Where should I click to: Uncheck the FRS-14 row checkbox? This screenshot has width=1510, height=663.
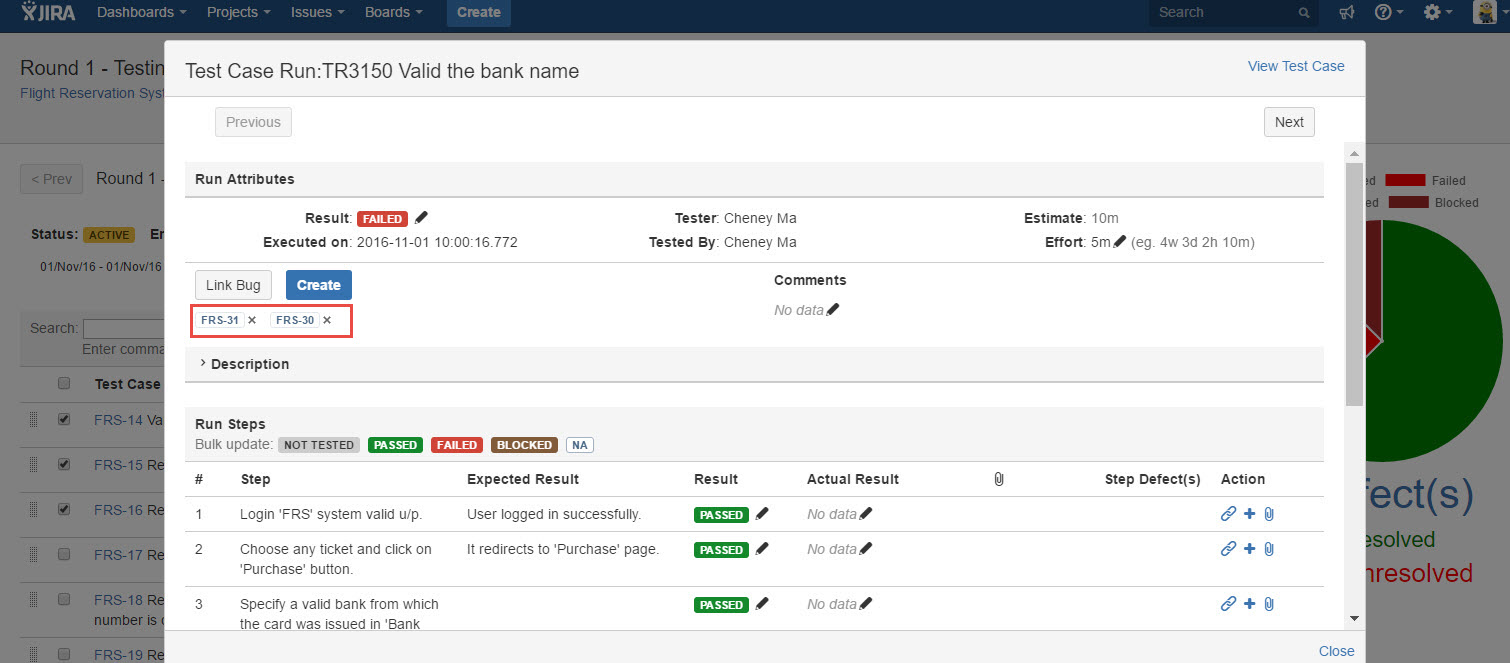pyautogui.click(x=64, y=419)
